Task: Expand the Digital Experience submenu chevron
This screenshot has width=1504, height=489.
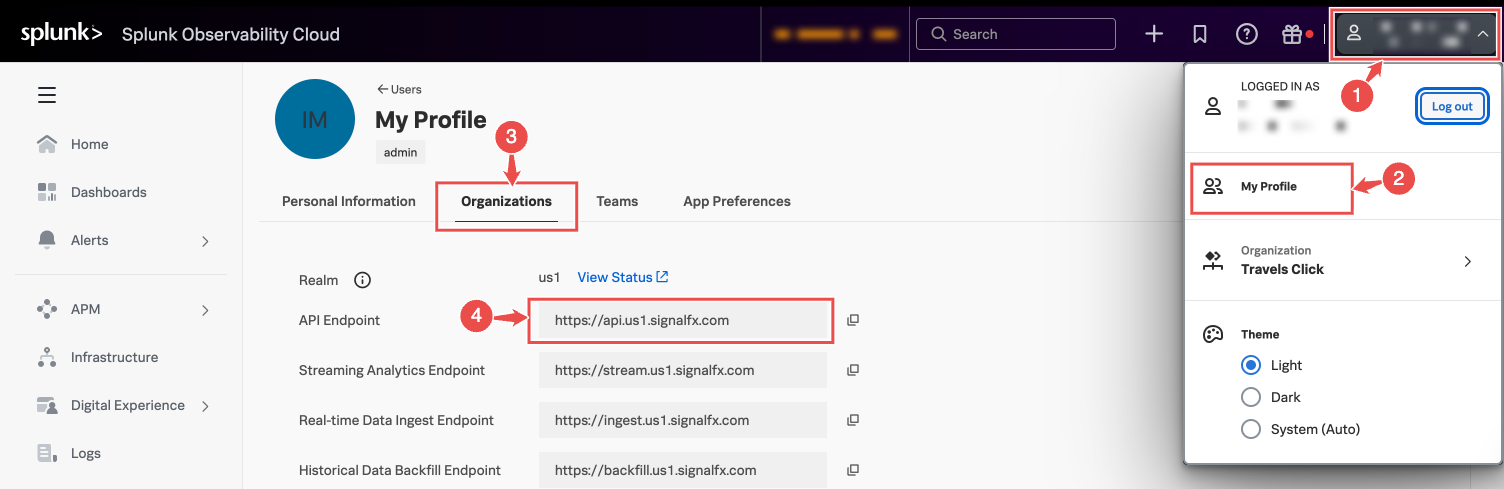Action: [205, 406]
